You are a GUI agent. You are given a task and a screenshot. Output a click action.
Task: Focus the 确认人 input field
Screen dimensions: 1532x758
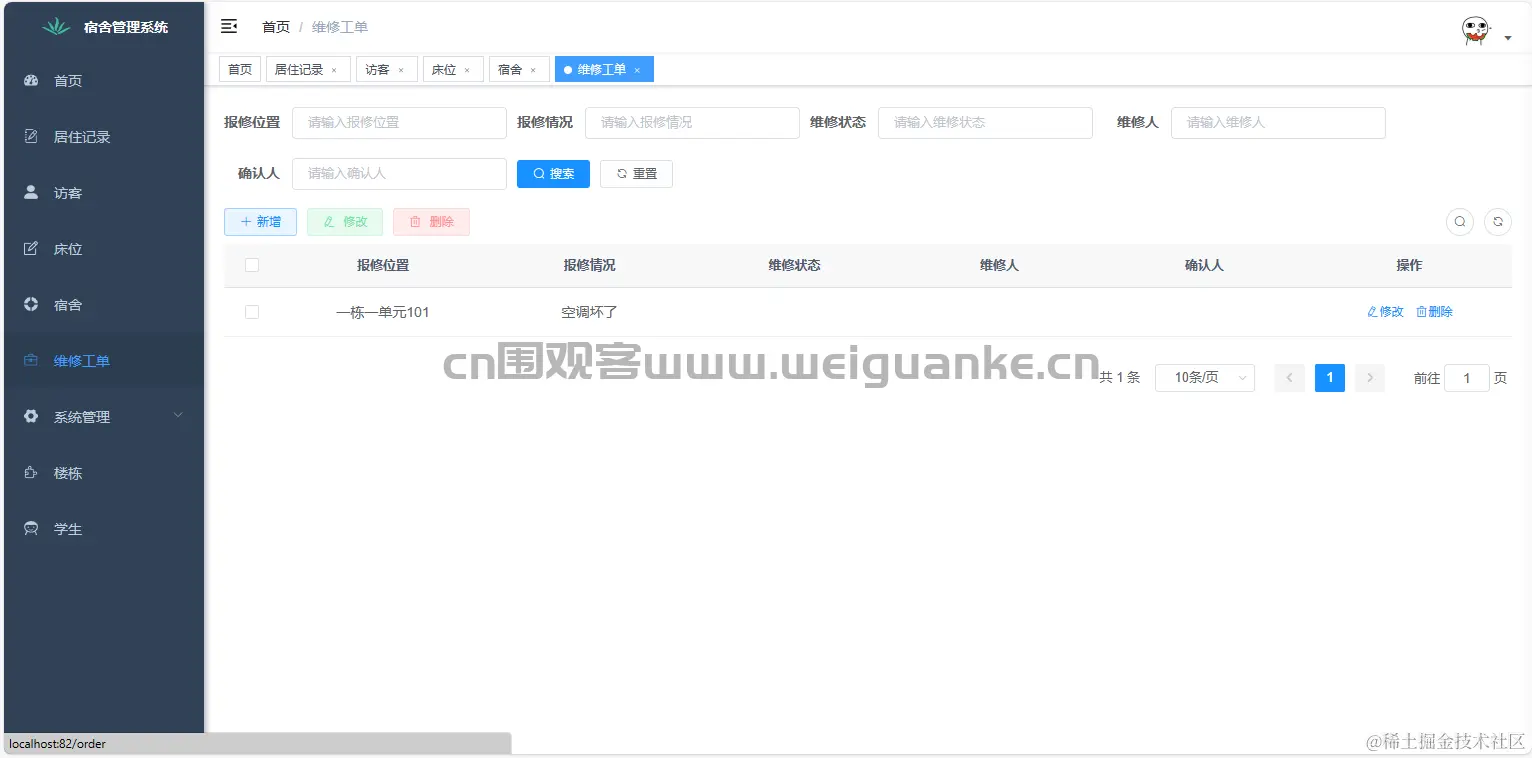pyautogui.click(x=399, y=173)
